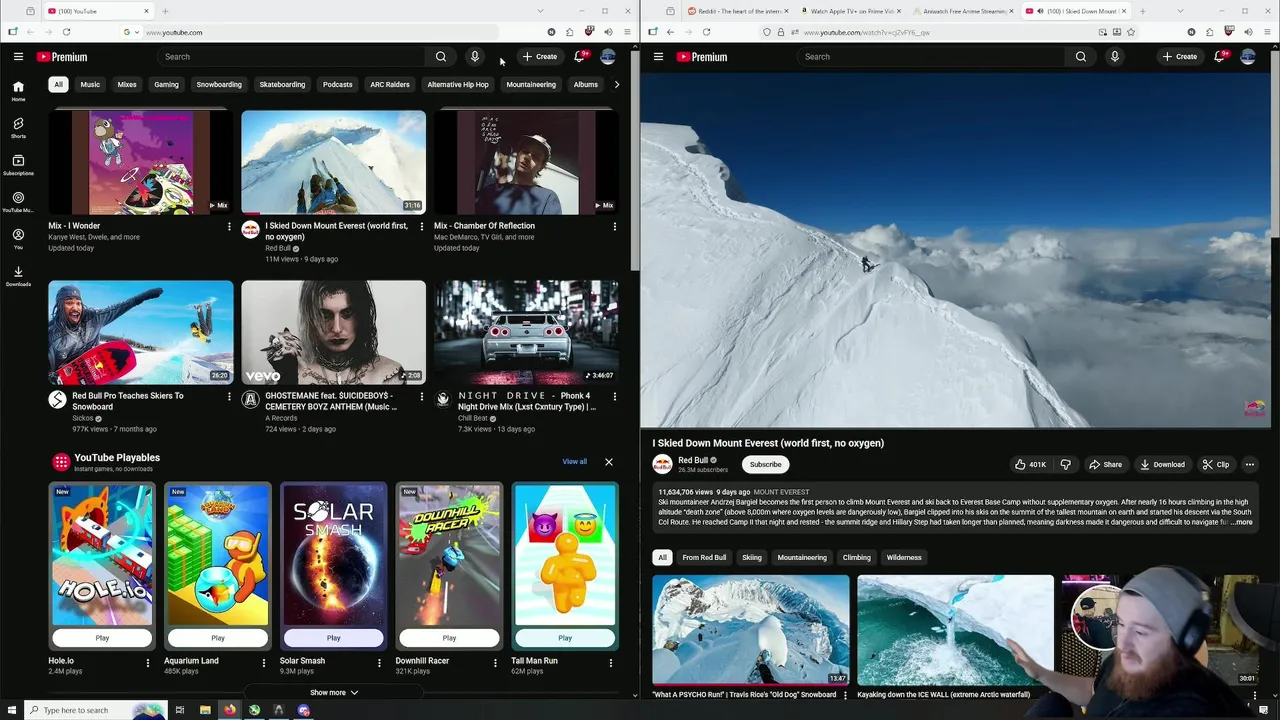This screenshot has height=720, width=1280.
Task: Click YouTube Premium logo in left window
Action: [62, 57]
